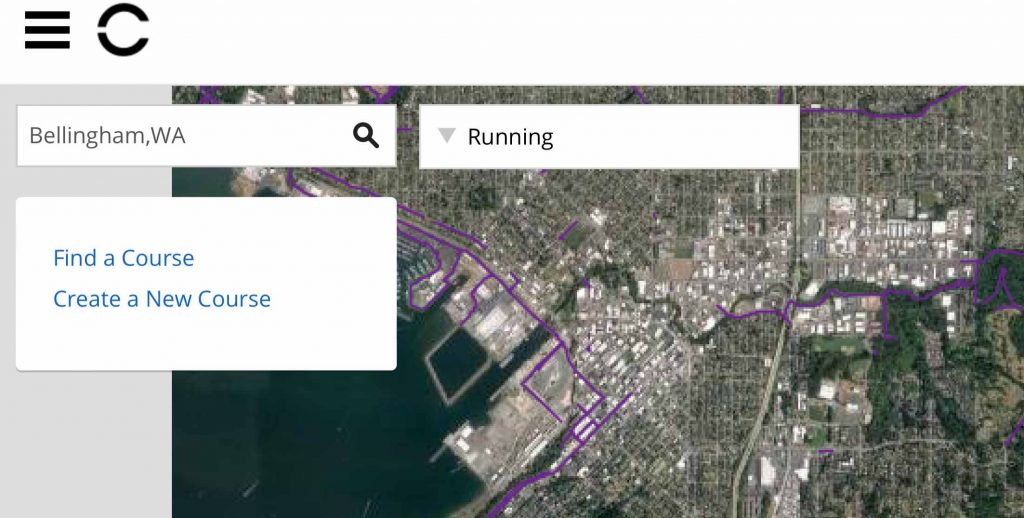Click the Garmin Connect circular logo
The height and width of the screenshot is (518, 1024).
coord(122,31)
